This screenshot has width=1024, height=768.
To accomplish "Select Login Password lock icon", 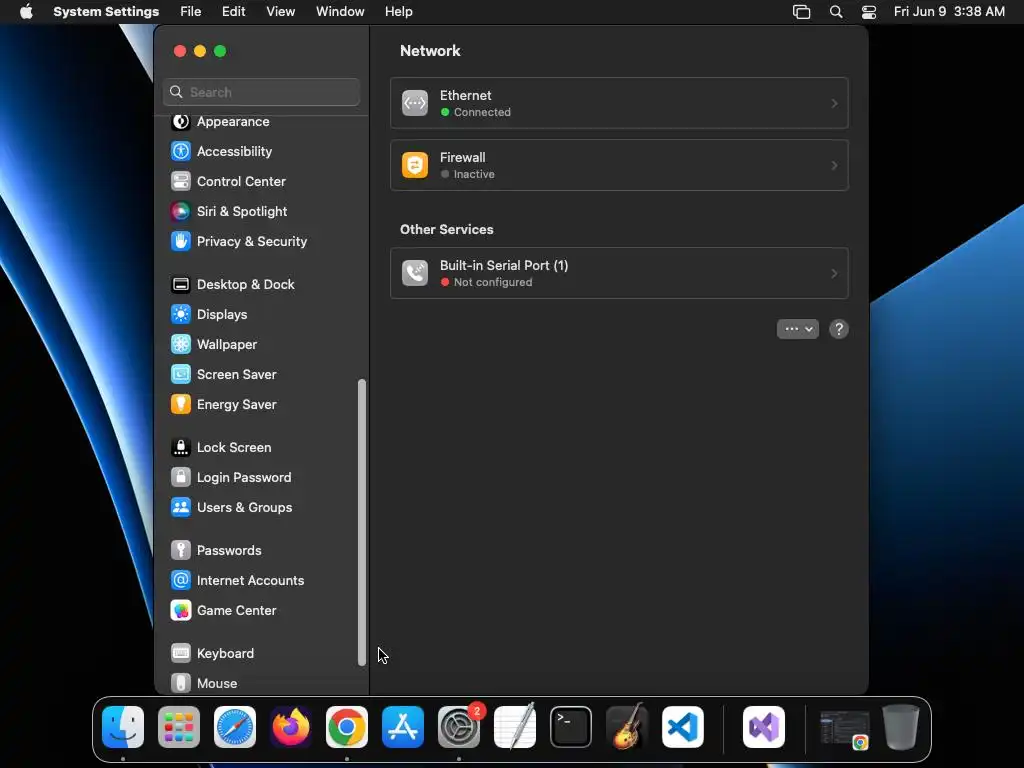I will coord(181,478).
